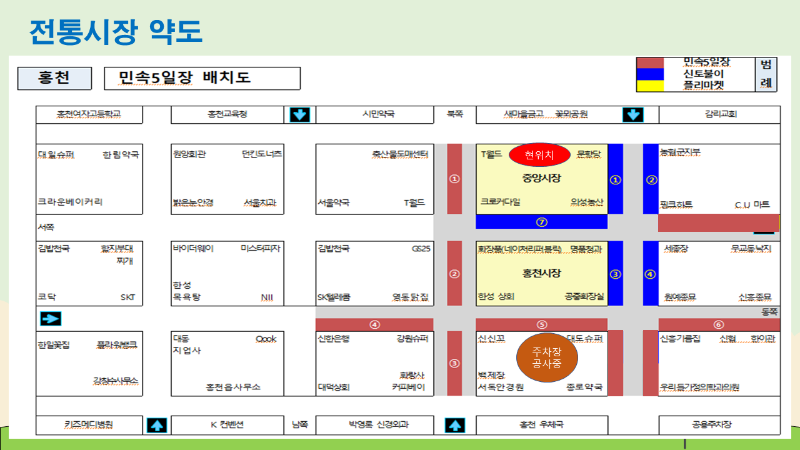
Task: Click the 공용주차장 box
Action: coord(715,424)
